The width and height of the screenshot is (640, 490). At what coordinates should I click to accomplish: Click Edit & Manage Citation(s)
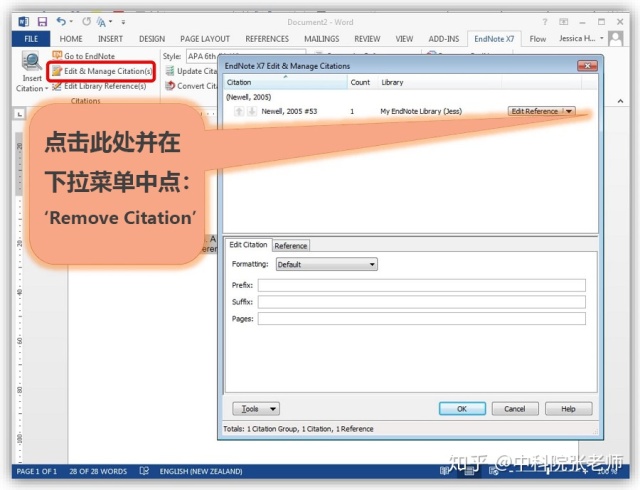(x=102, y=71)
